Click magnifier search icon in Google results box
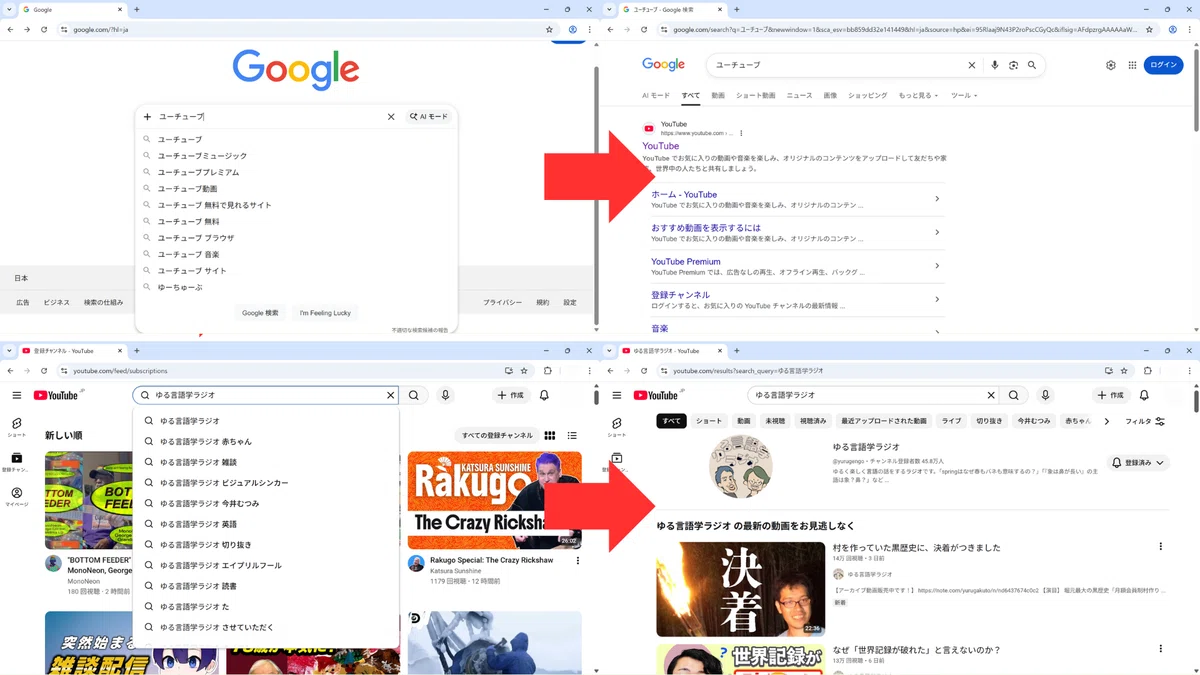 [x=1032, y=65]
